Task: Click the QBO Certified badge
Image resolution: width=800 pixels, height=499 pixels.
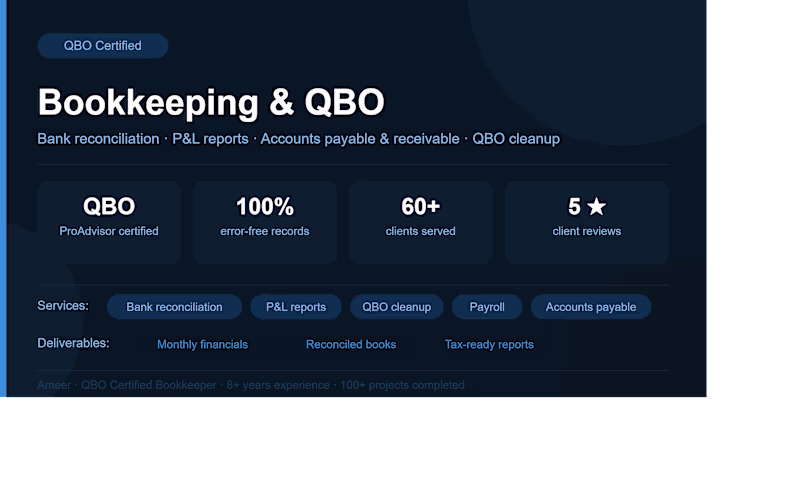Action: click(103, 46)
